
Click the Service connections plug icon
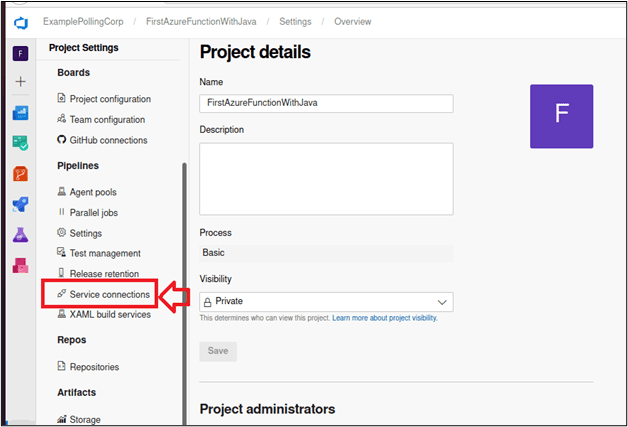click(x=61, y=294)
